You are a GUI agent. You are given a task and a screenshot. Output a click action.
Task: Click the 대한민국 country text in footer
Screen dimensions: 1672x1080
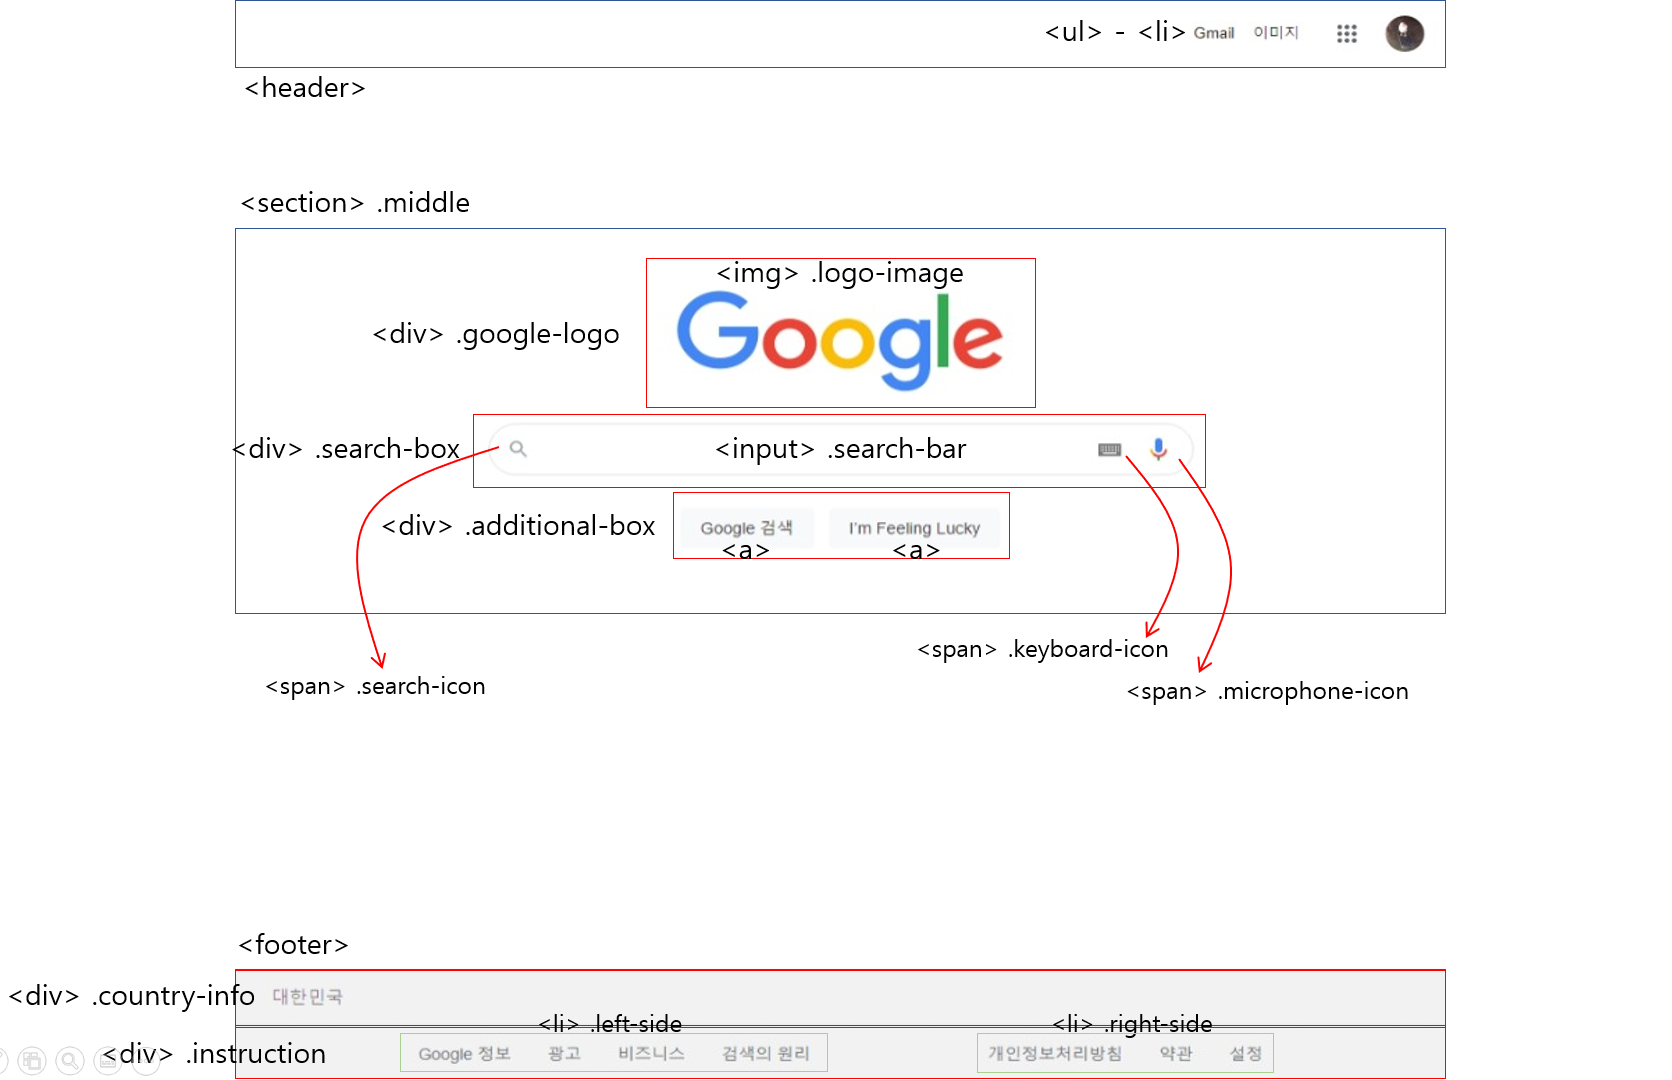(x=307, y=996)
